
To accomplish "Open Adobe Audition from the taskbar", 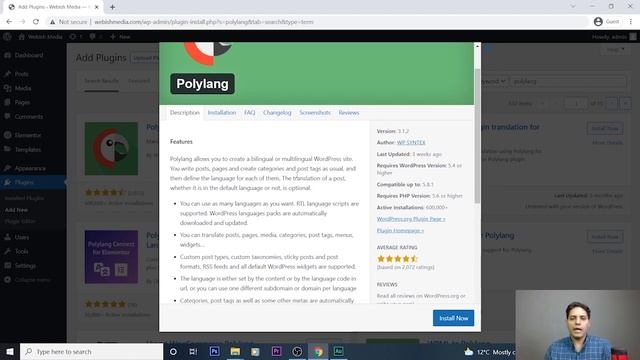I will coord(338,351).
